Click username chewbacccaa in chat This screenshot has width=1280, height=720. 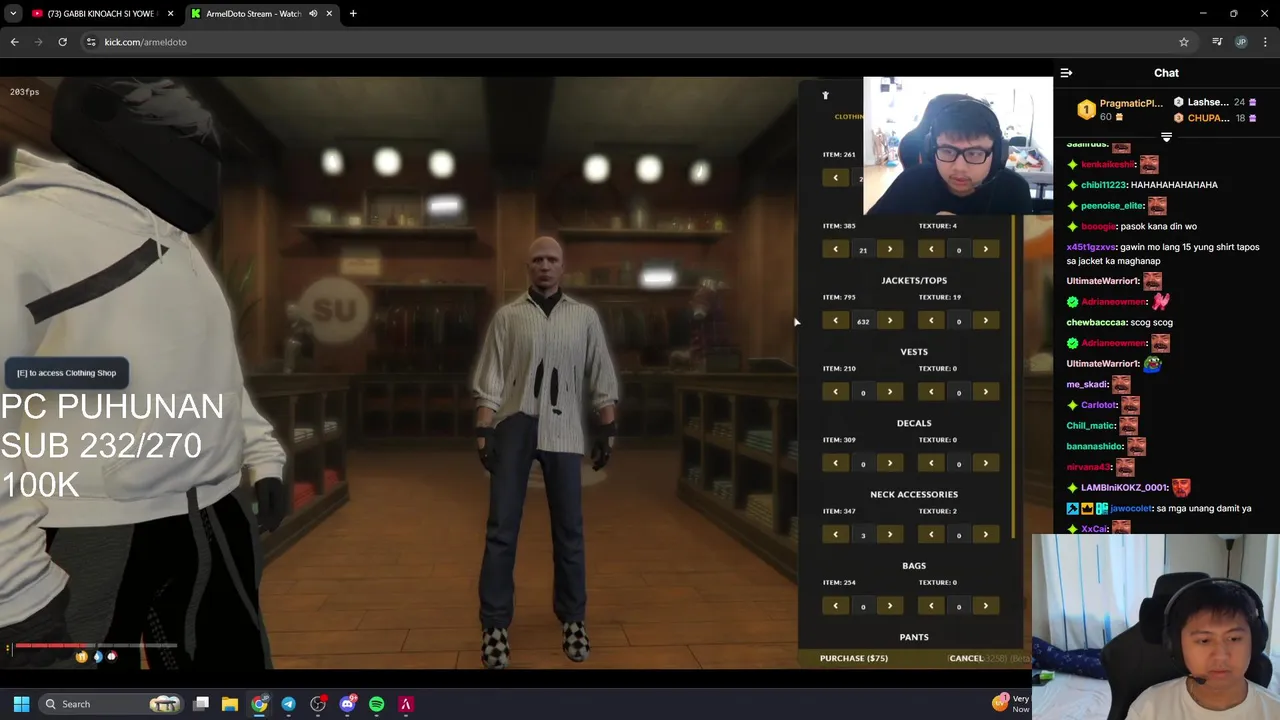pos(1094,323)
